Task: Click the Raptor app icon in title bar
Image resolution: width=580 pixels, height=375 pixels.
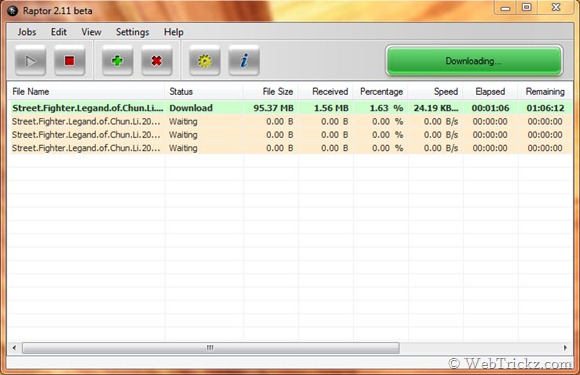Action: (x=13, y=11)
